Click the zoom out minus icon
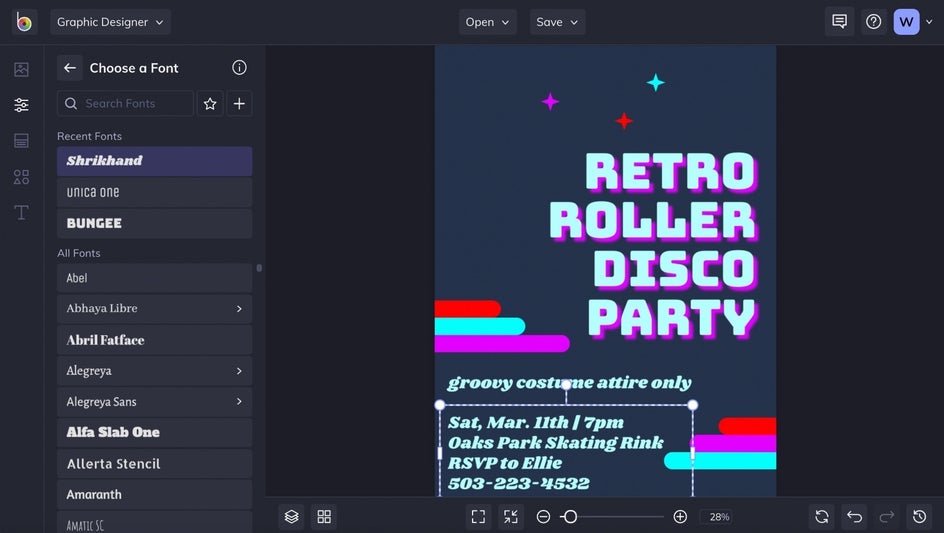This screenshot has height=533, width=944. 543,516
